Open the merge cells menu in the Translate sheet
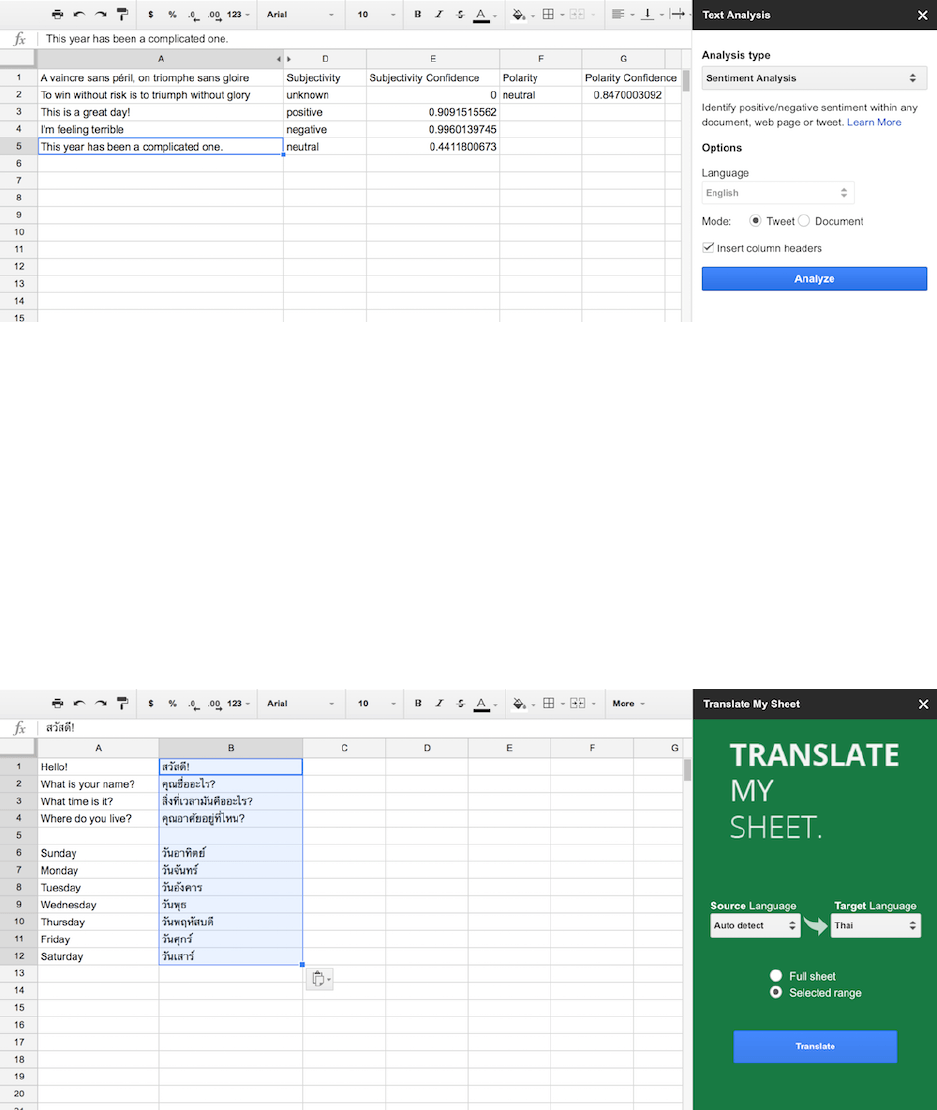The height and width of the screenshot is (1110, 937). click(x=582, y=703)
